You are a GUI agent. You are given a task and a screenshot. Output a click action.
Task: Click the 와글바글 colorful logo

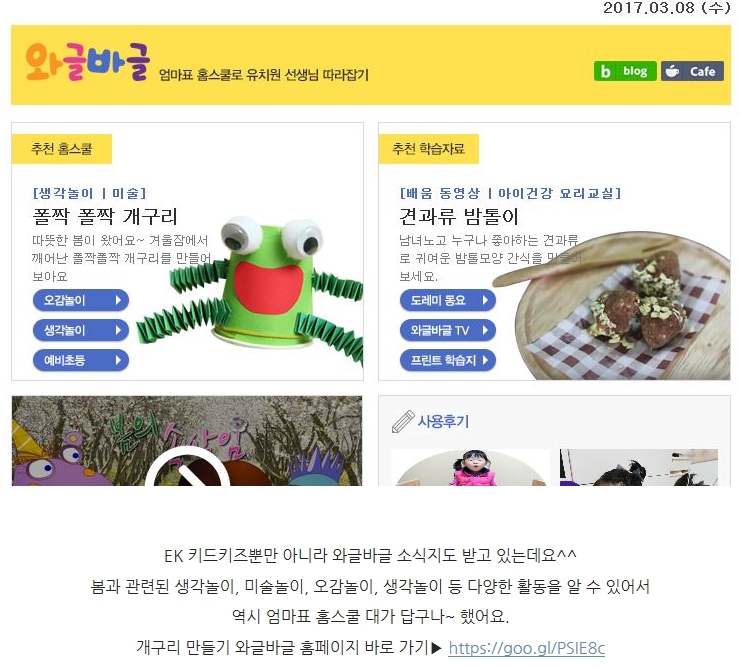coord(88,62)
